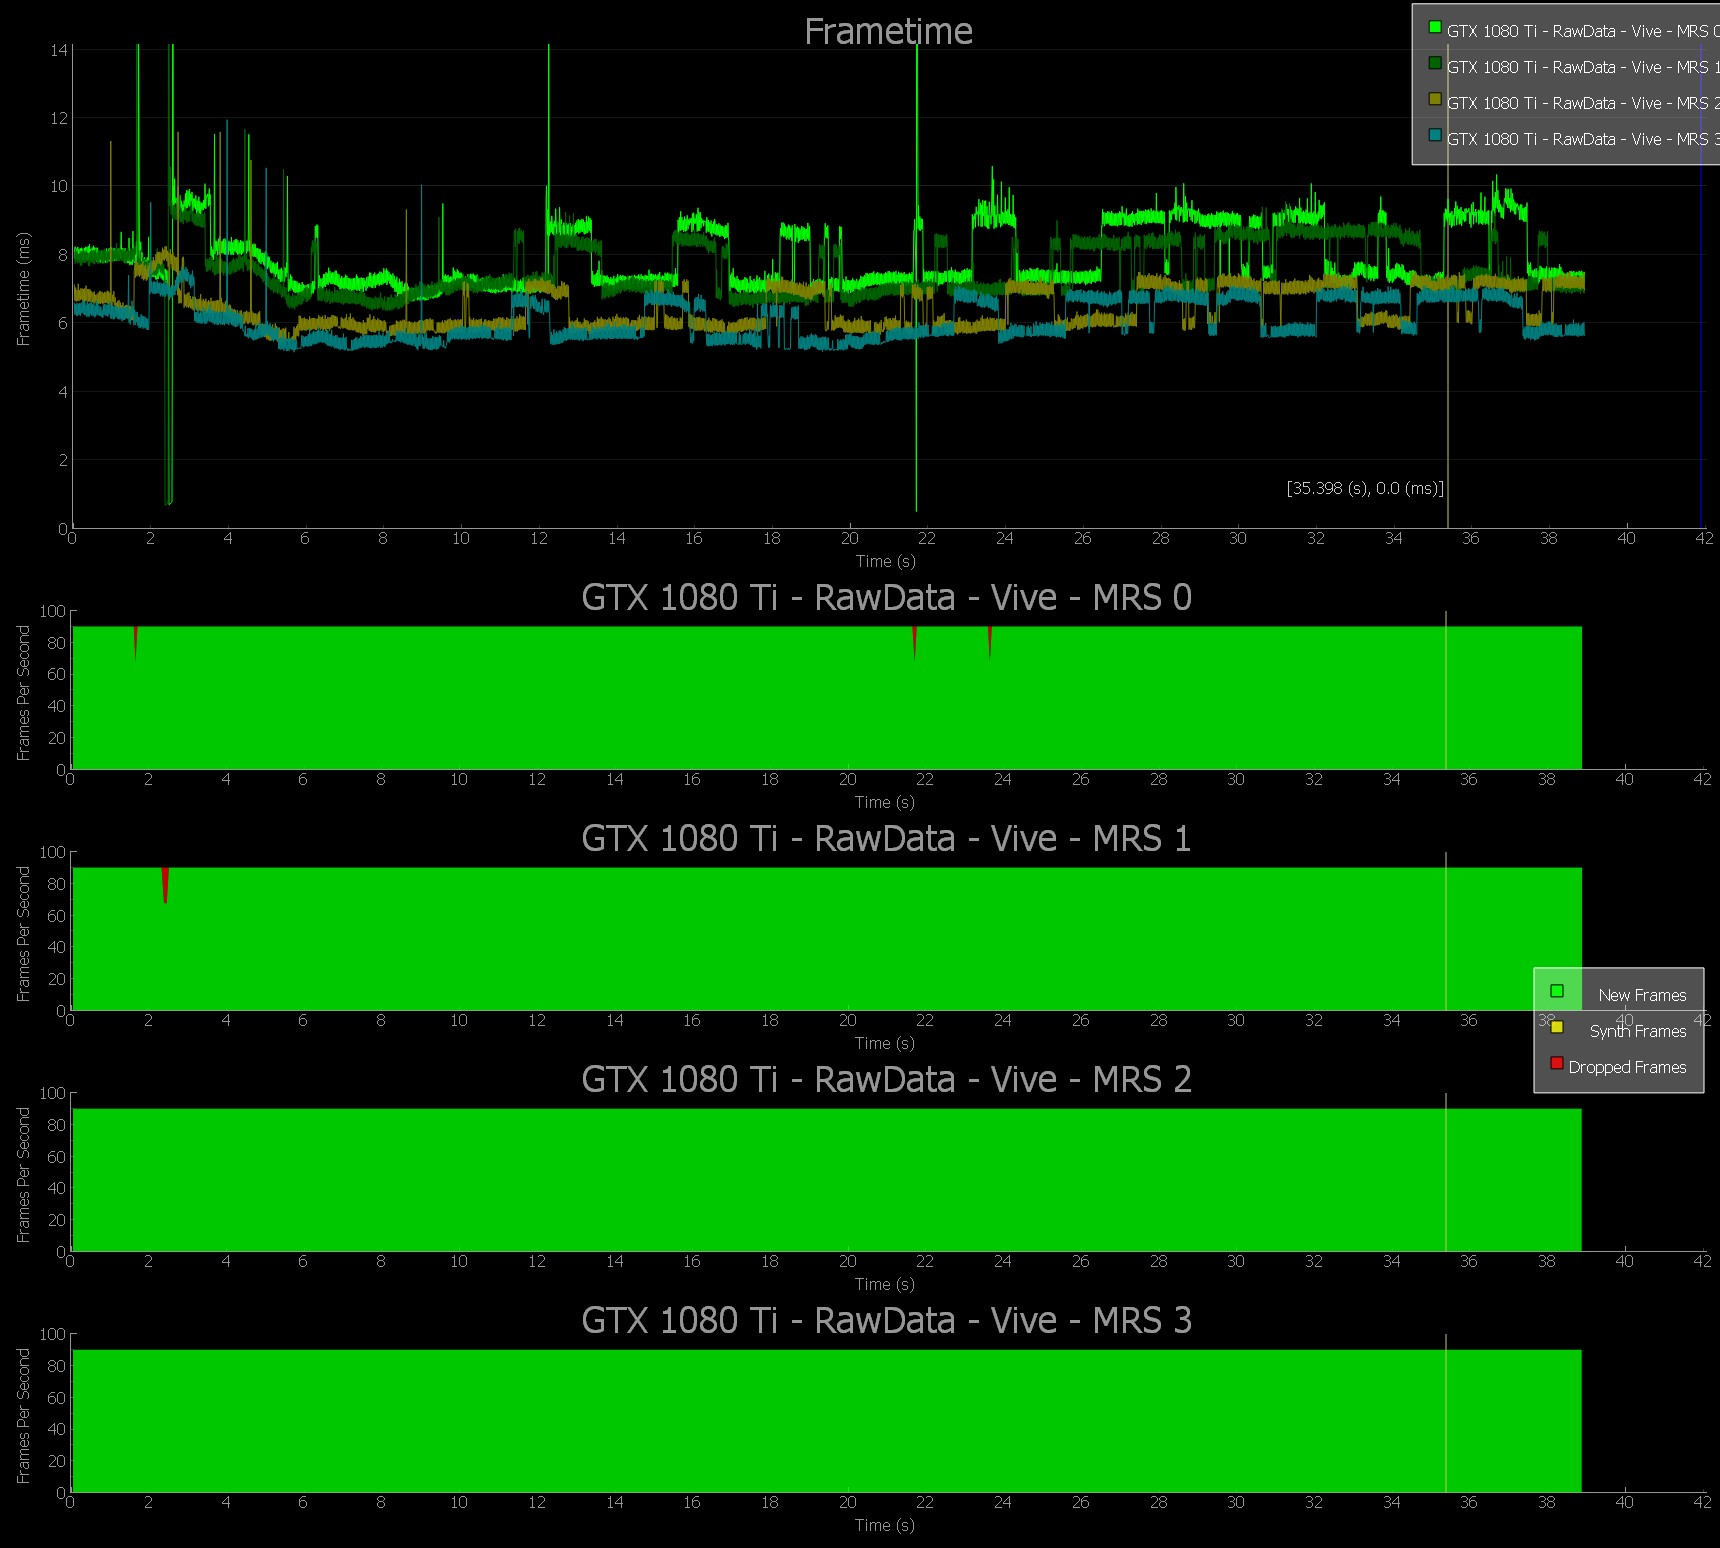Click the Frametime (ms) vertical axis label
The height and width of the screenshot is (1548, 1720).
click(x=24, y=289)
